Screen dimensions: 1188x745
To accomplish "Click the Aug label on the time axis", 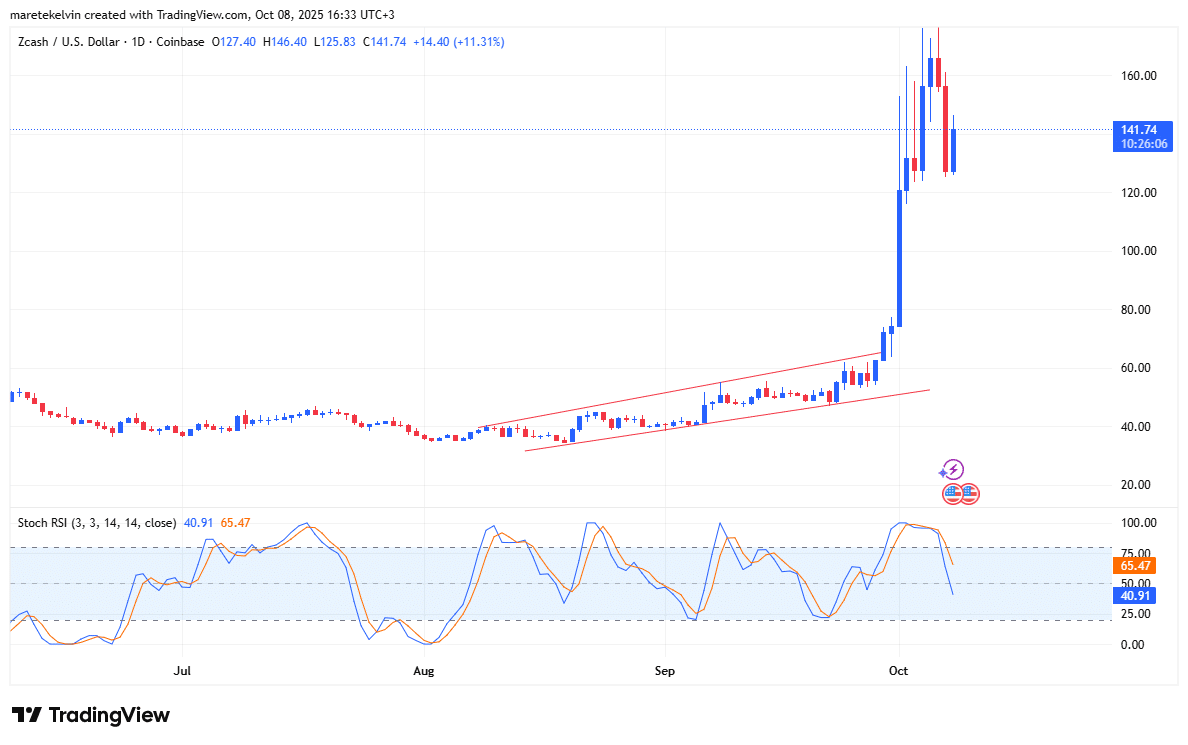I will coord(424,670).
